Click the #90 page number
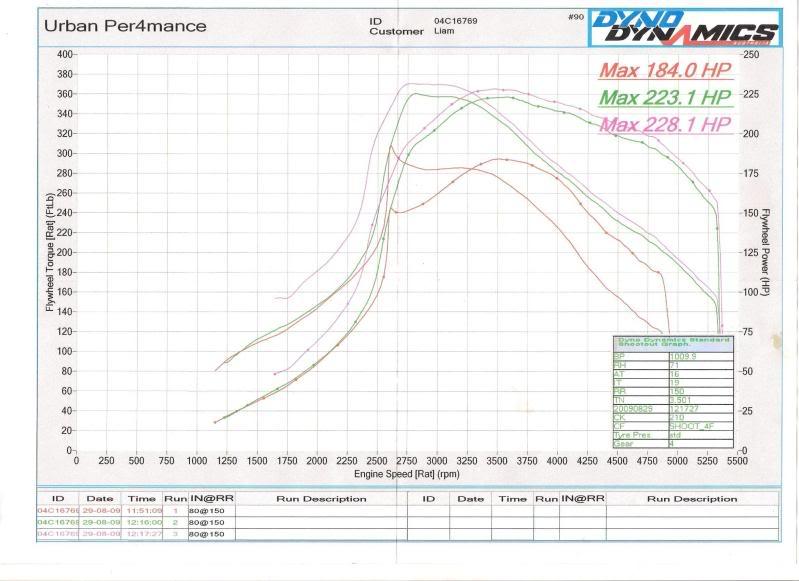This screenshot has width=799, height=581. coord(574,17)
